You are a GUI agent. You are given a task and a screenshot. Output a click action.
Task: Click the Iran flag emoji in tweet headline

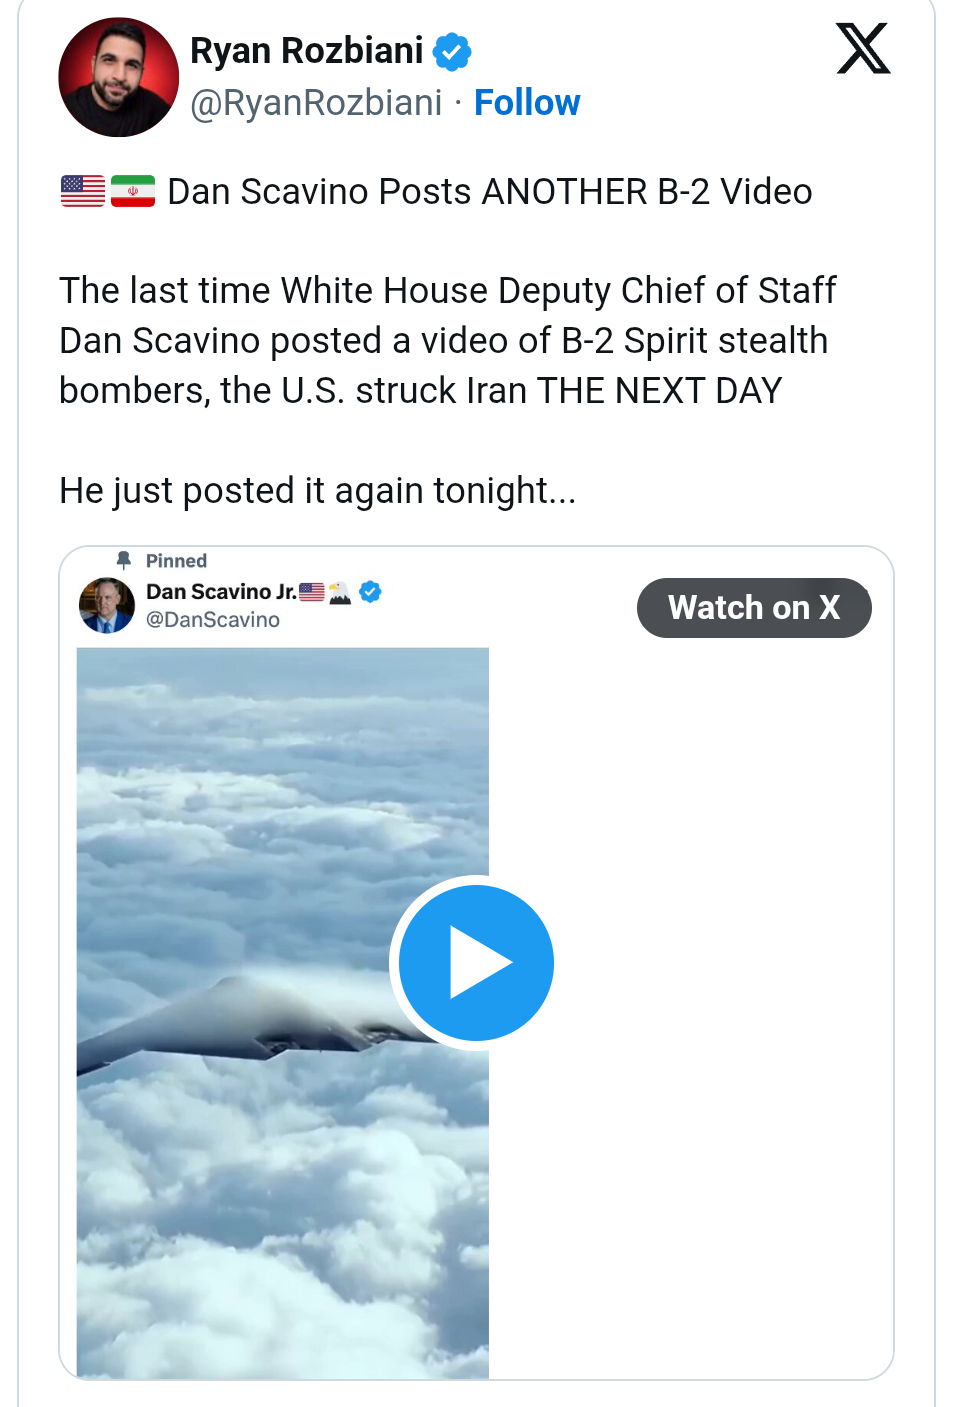pos(133,191)
